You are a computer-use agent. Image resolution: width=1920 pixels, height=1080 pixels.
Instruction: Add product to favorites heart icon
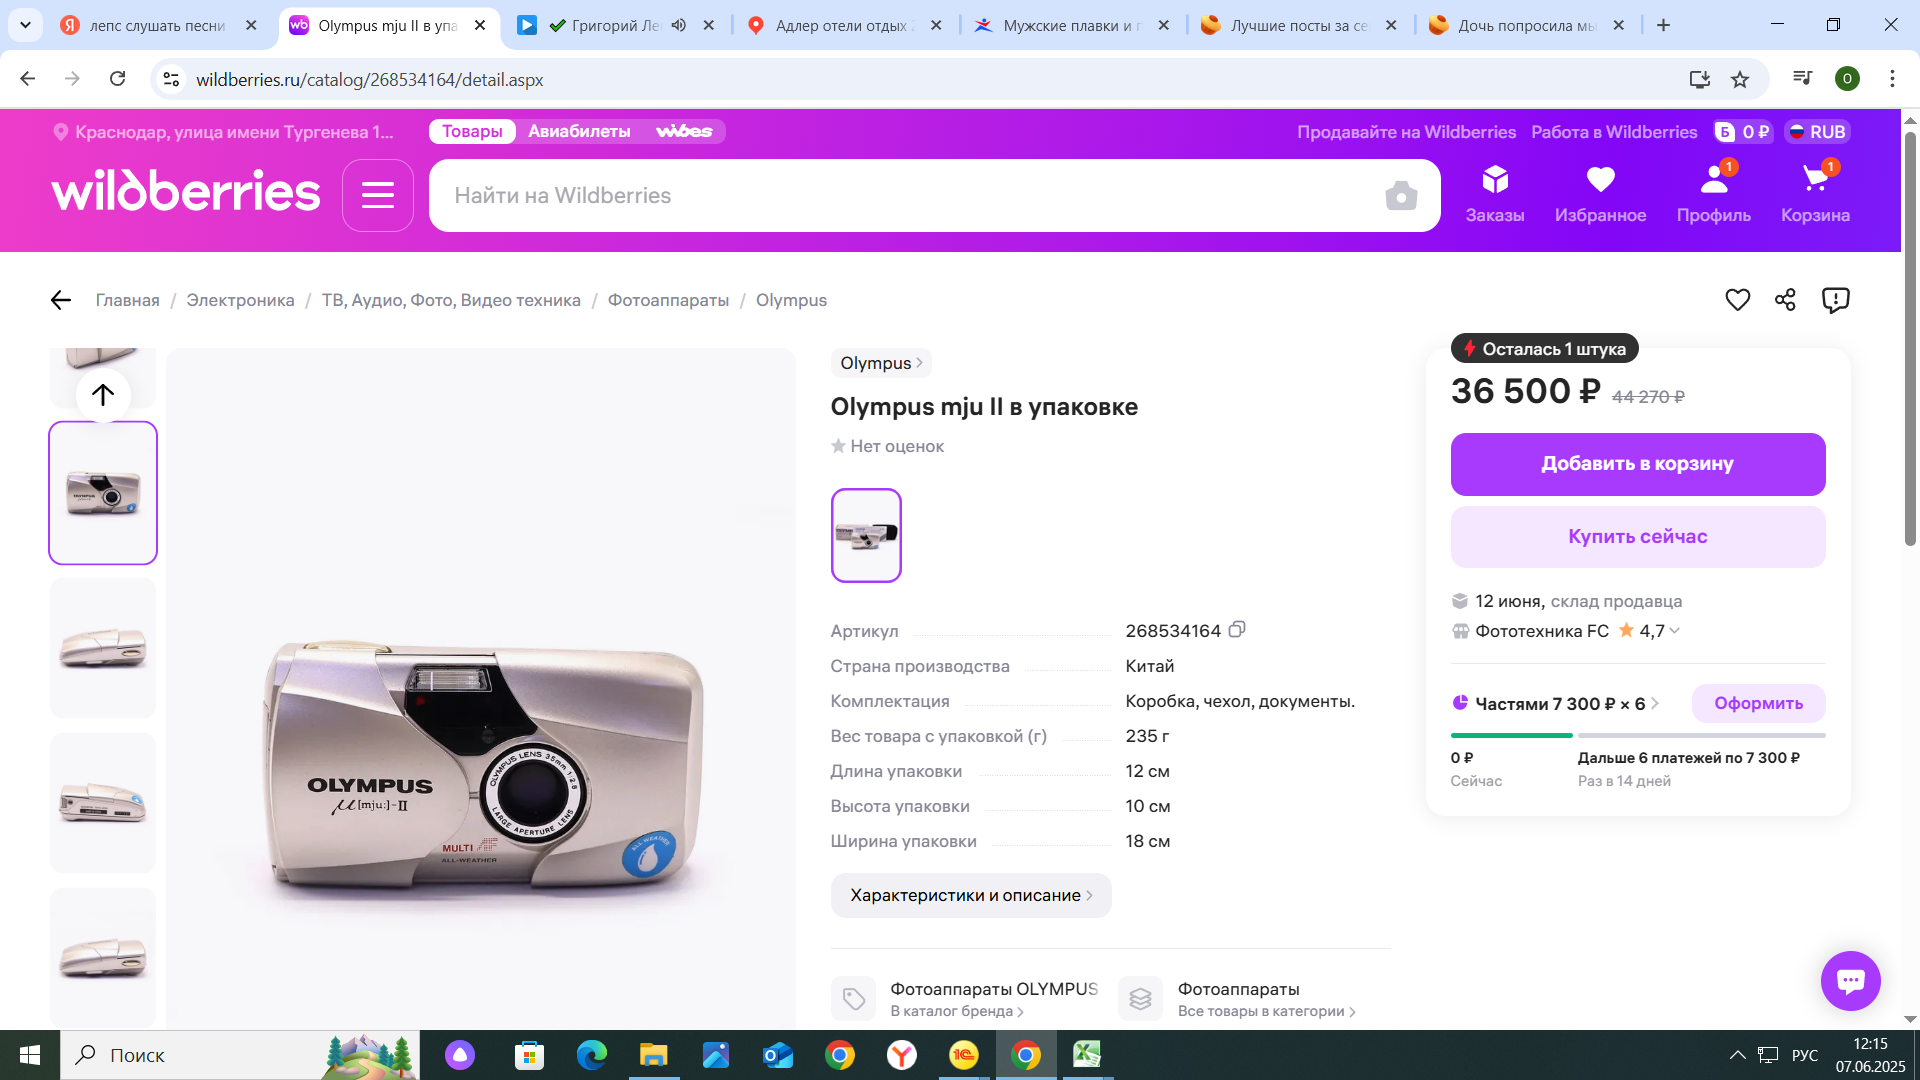coord(1737,300)
